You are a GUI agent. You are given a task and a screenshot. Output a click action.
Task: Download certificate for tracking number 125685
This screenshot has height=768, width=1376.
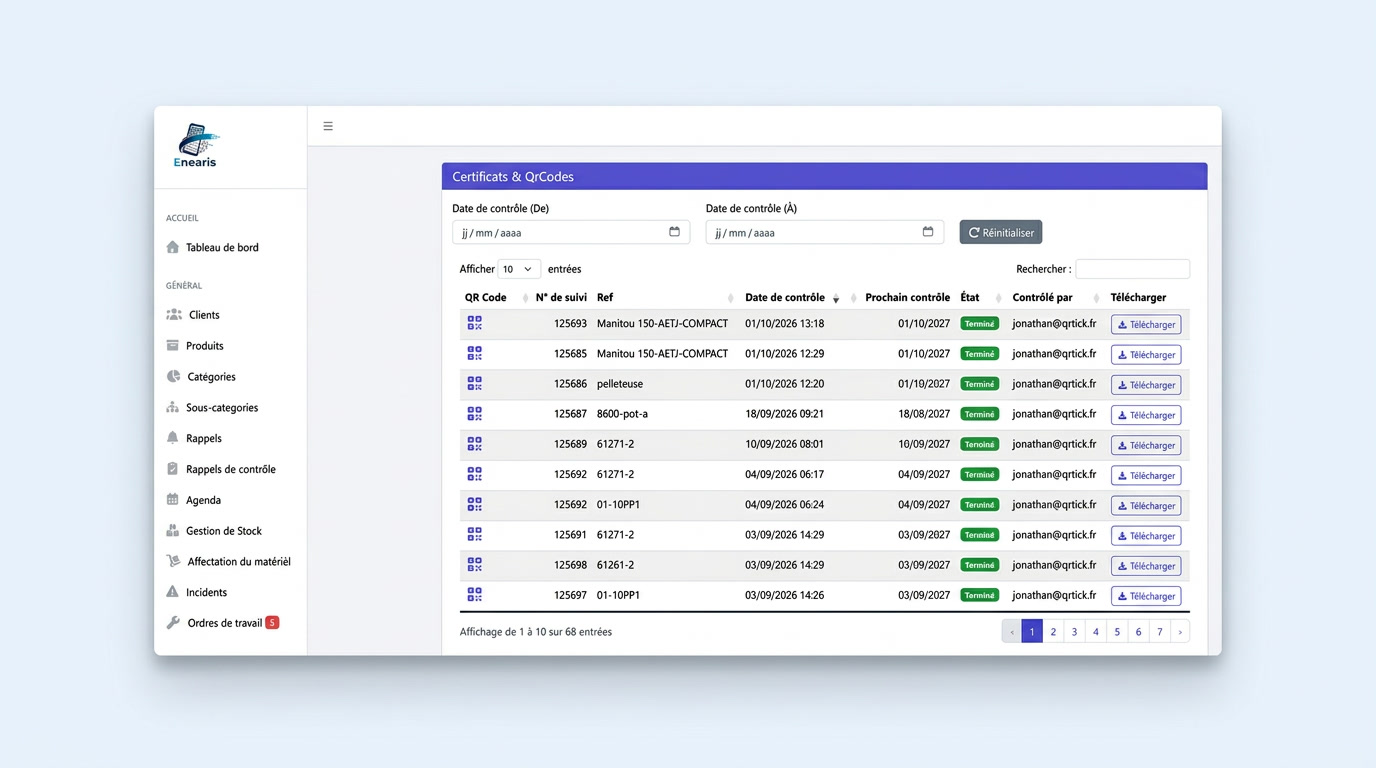click(1146, 354)
